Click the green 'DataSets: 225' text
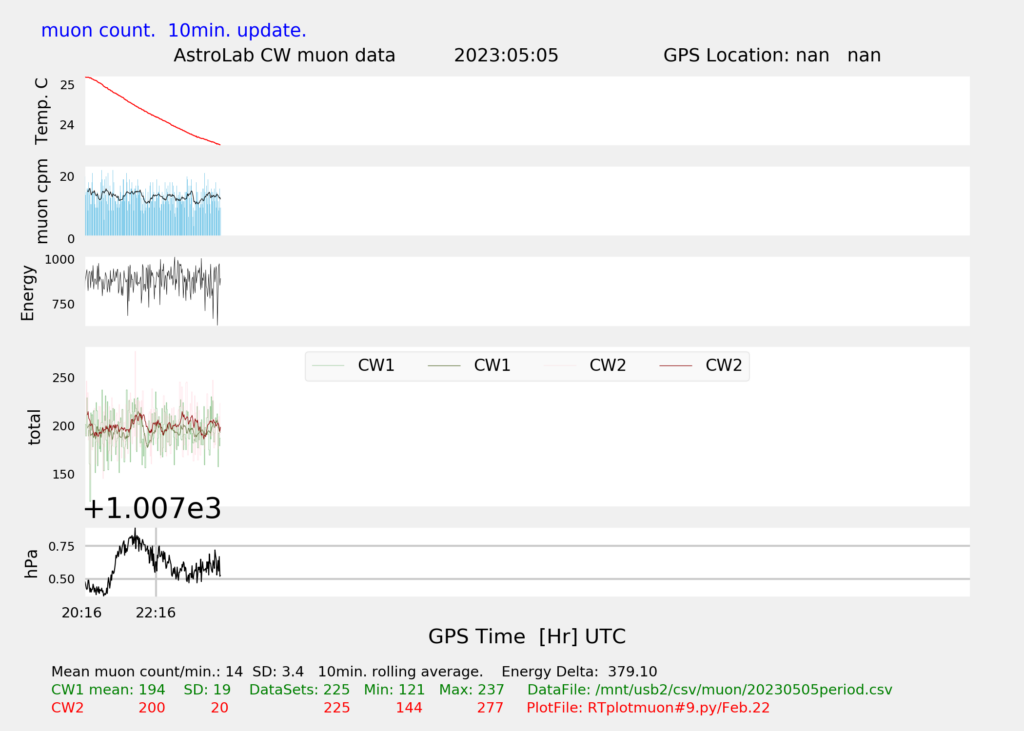Viewport: 1024px width, 731px height. [x=299, y=690]
